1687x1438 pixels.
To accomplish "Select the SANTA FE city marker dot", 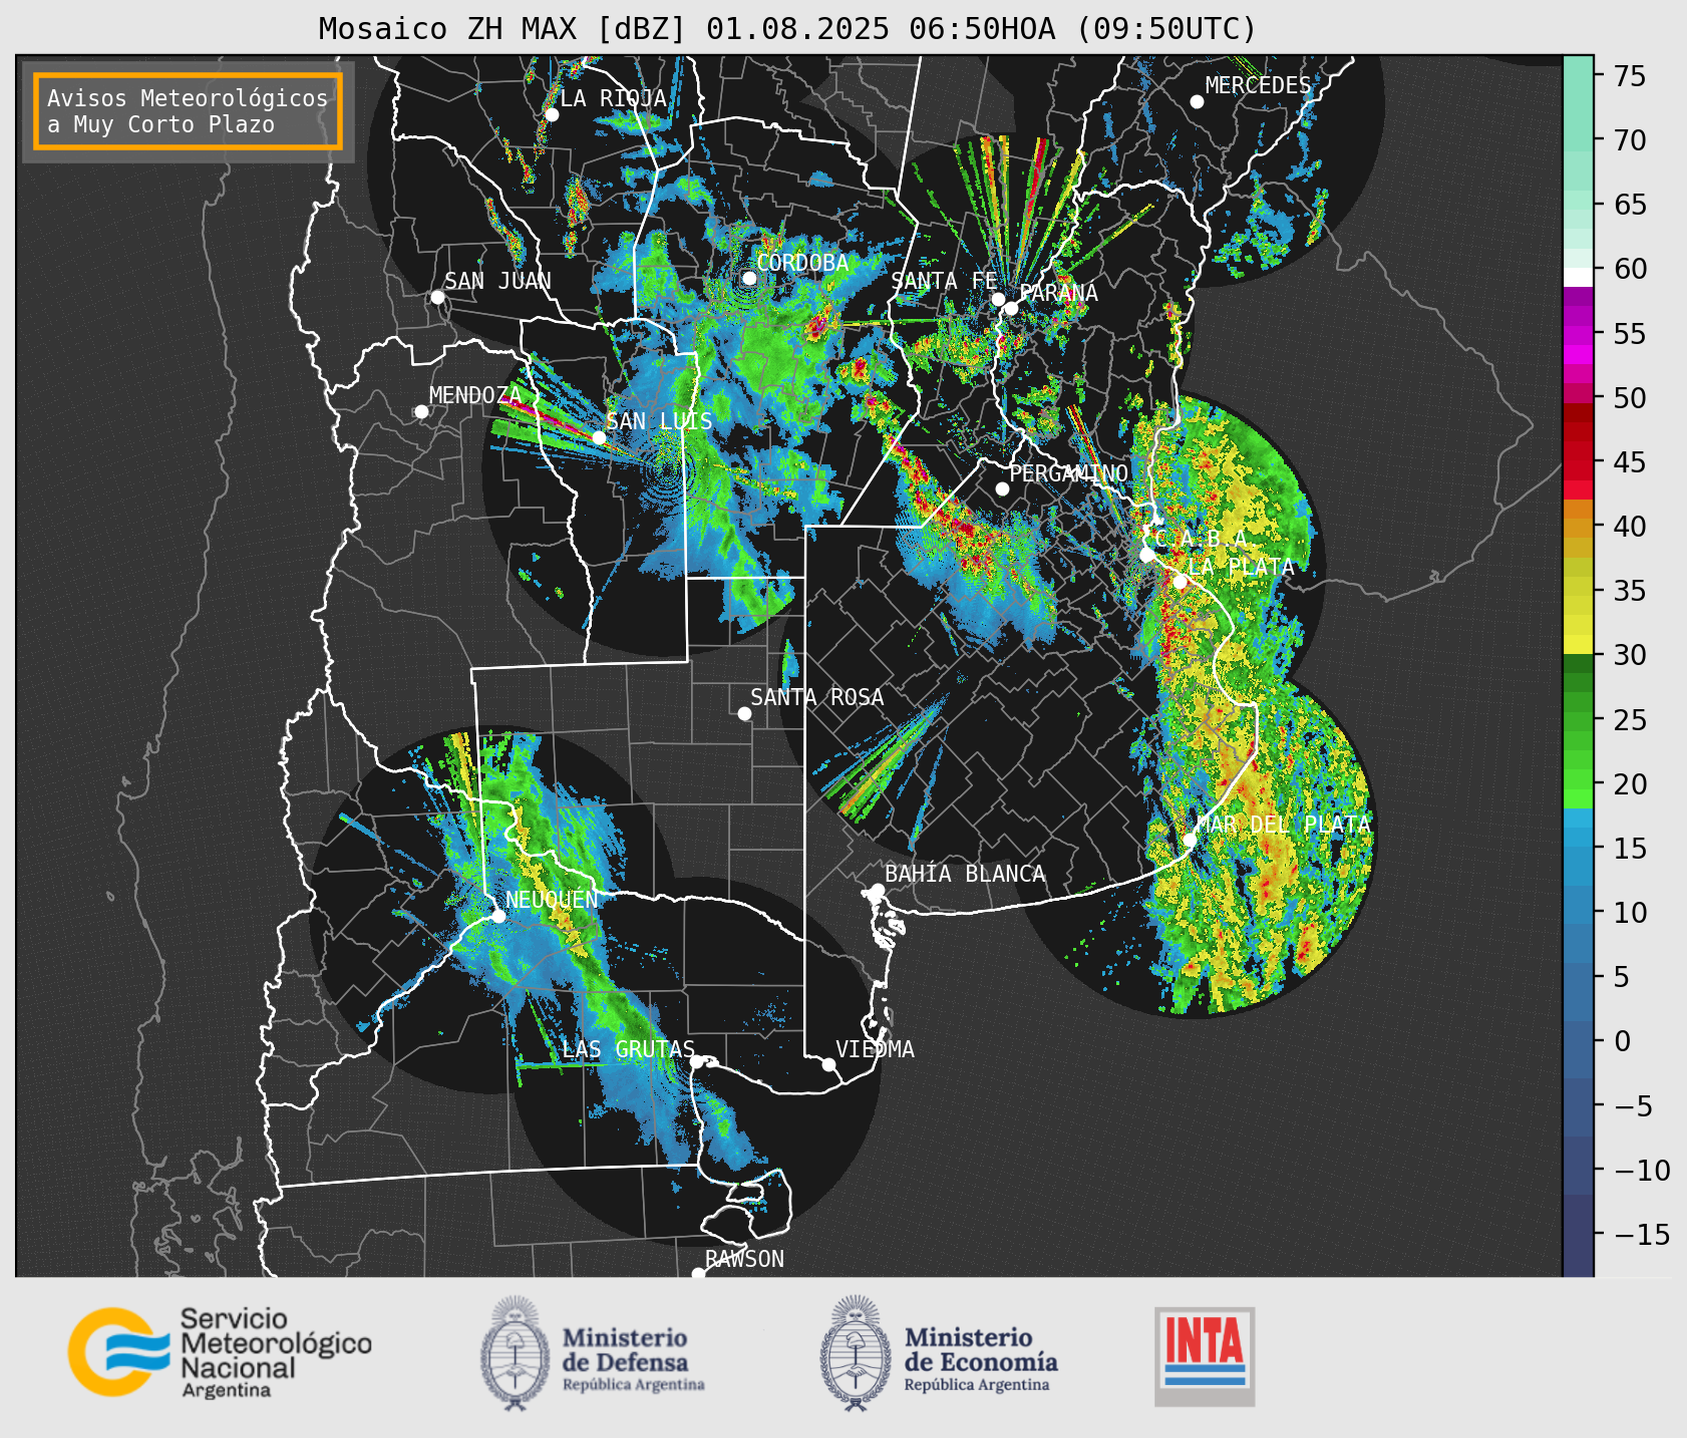I will [x=998, y=299].
